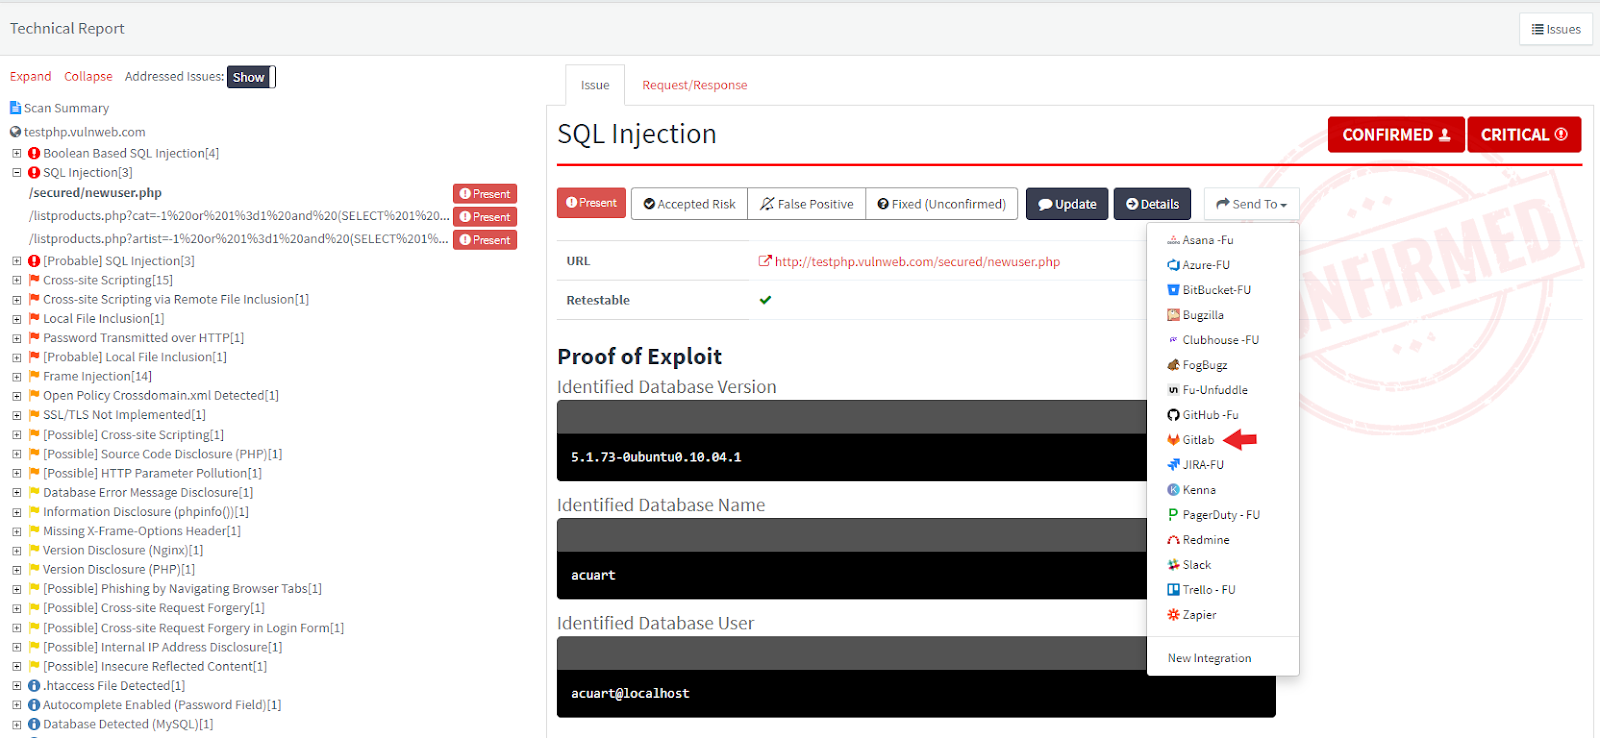Toggle Present badge for listproducts.php?cat= entry

485,217
